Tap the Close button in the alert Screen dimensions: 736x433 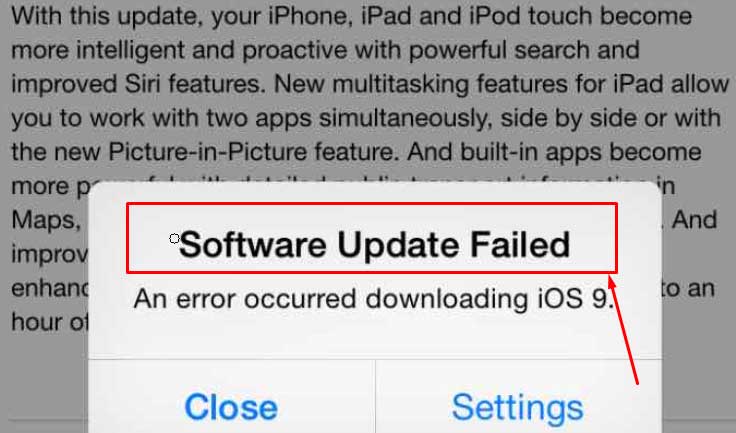[x=231, y=407]
